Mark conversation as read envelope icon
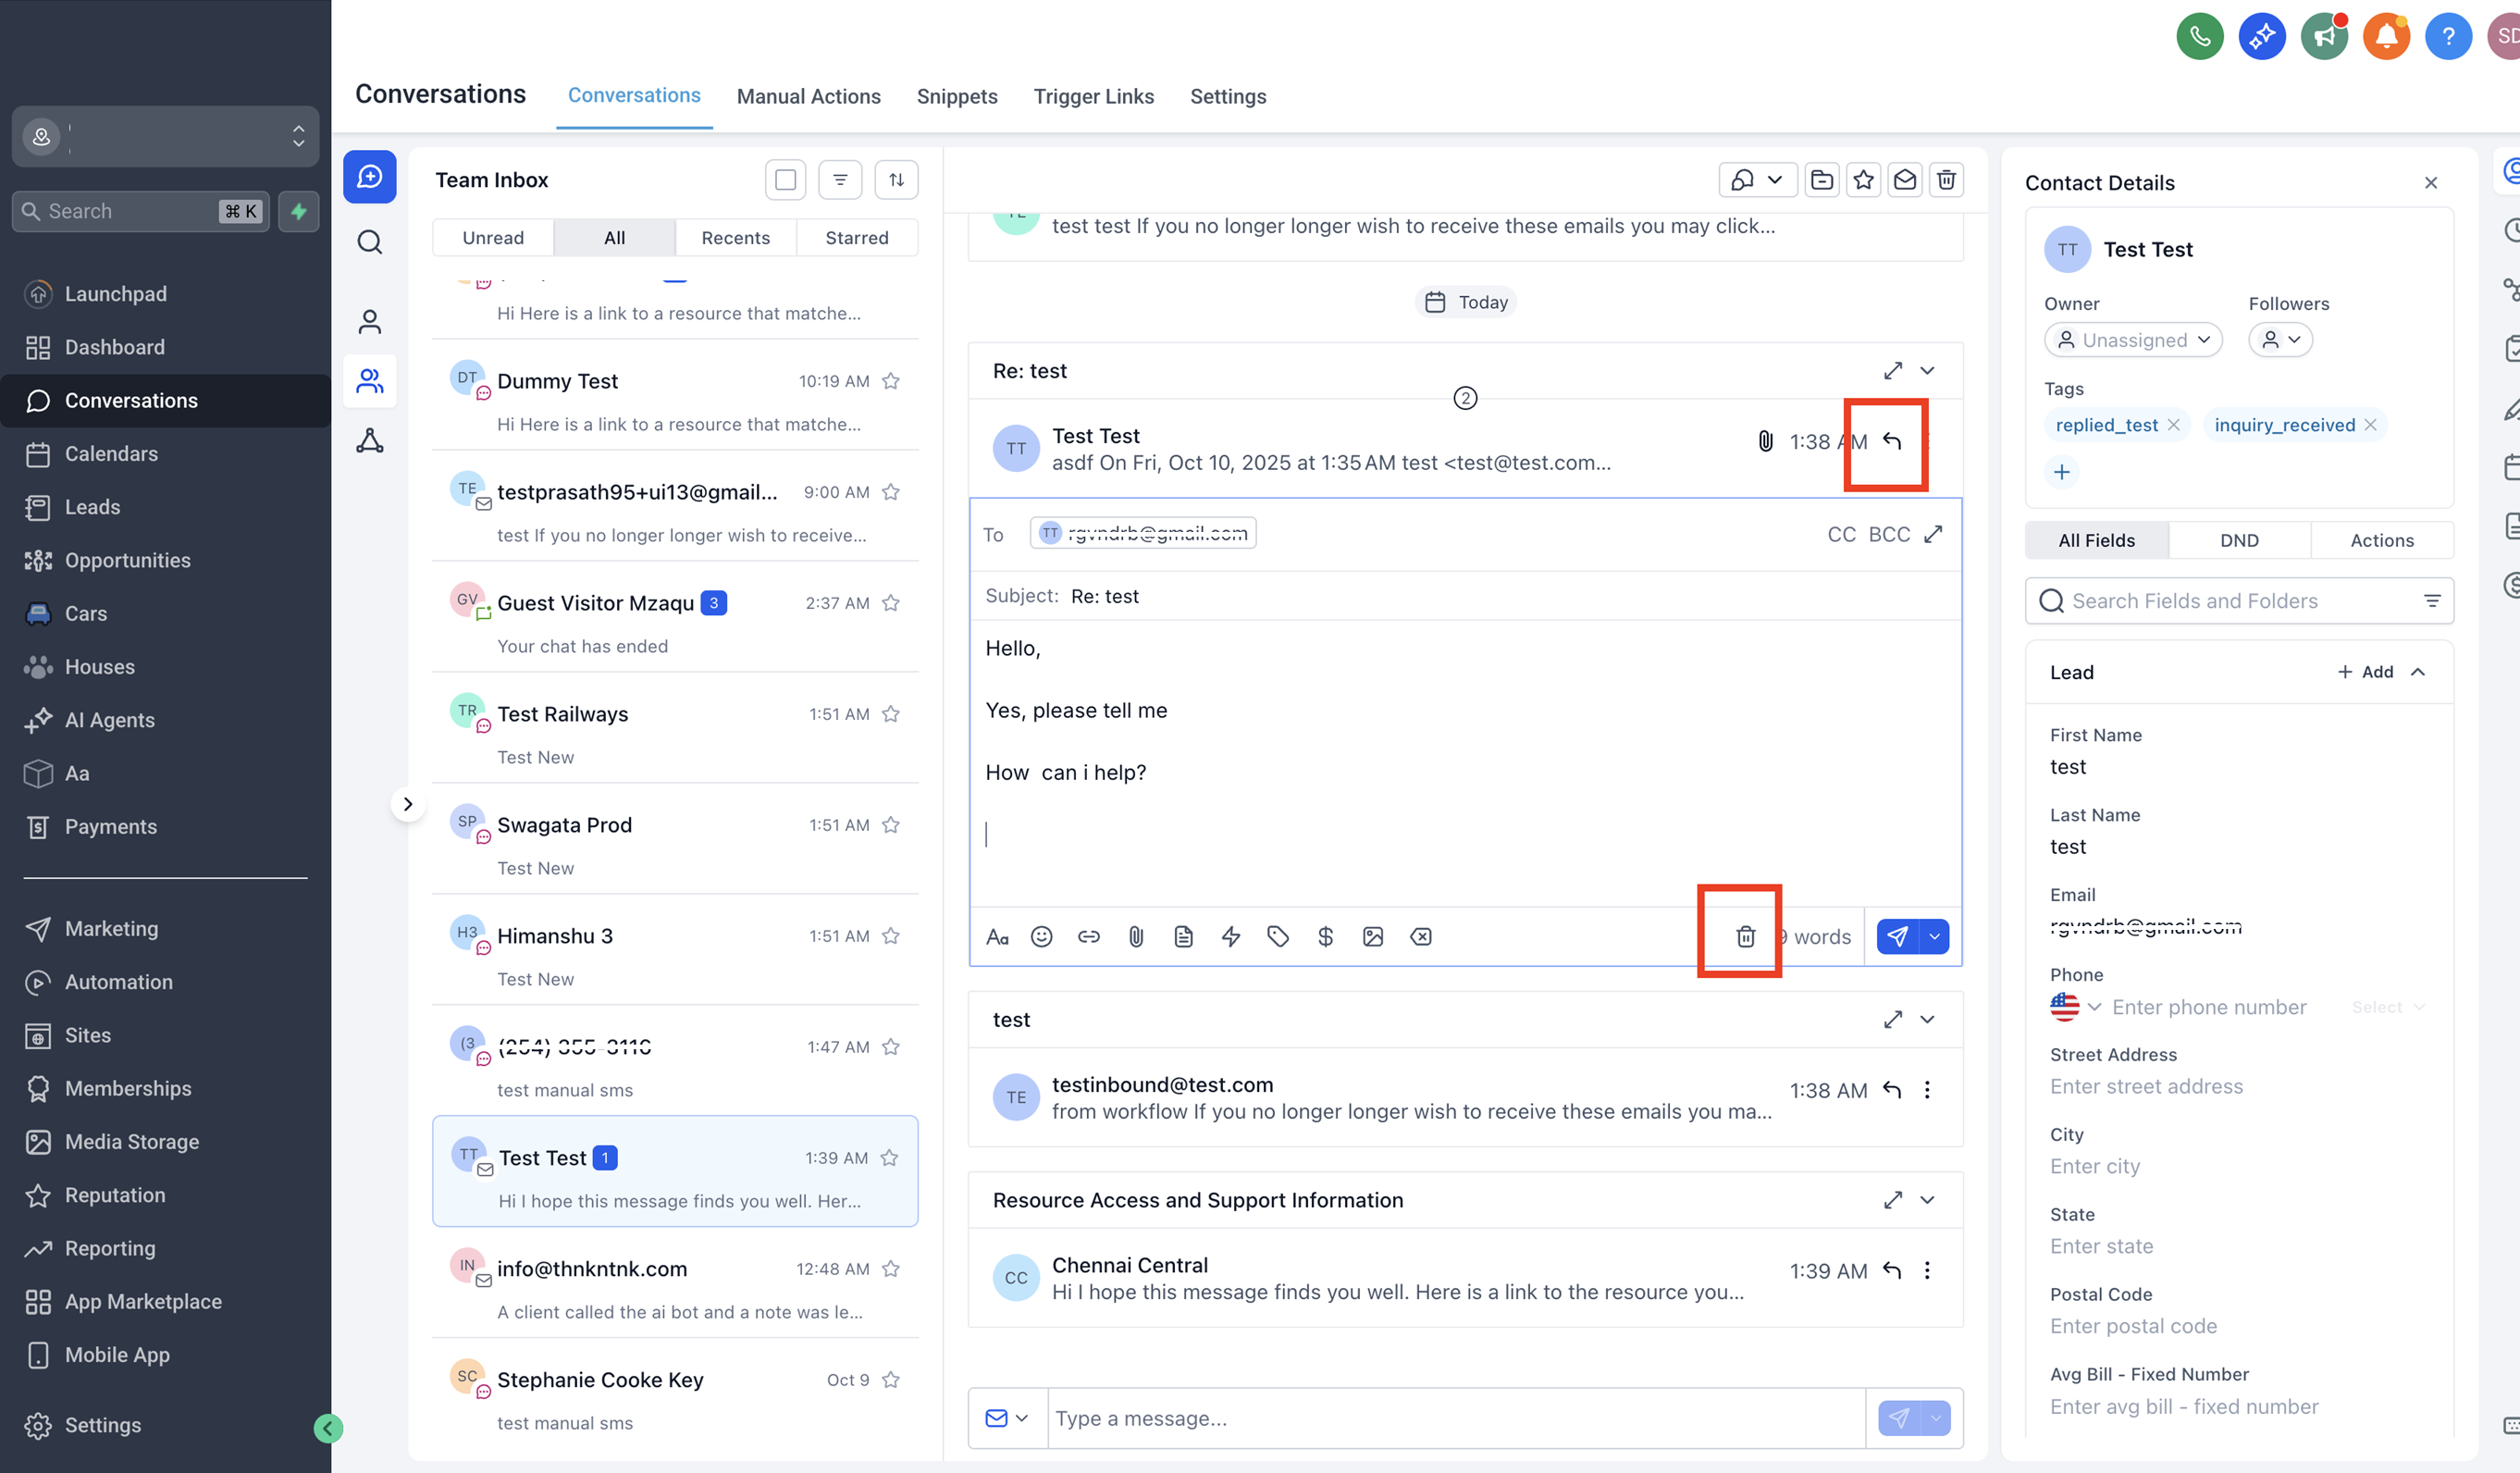This screenshot has width=2520, height=1473. click(x=1904, y=180)
